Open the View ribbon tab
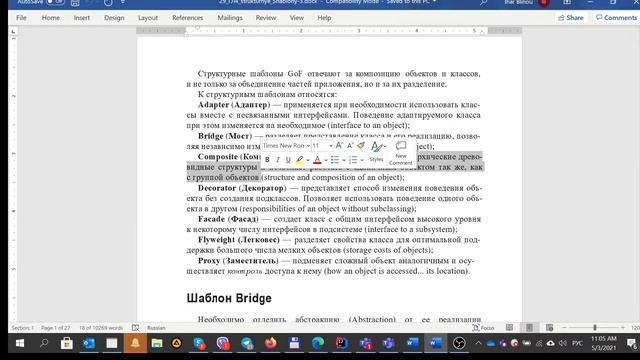The image size is (640, 360). click(297, 18)
